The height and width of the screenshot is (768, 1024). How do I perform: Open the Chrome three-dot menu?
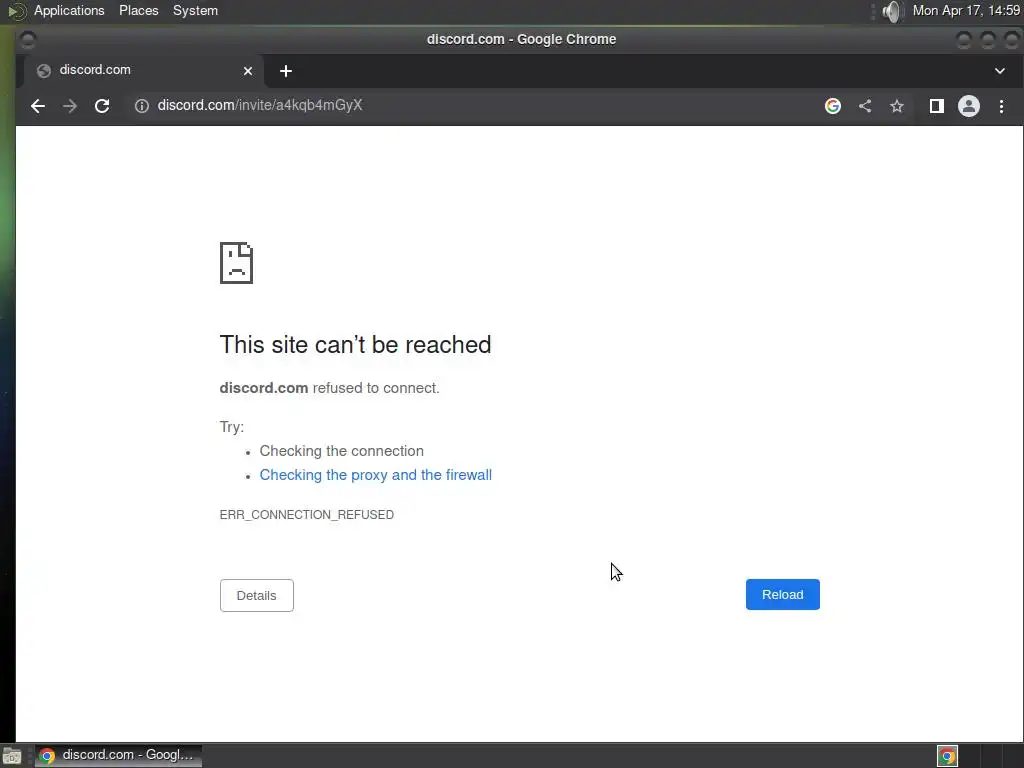pyautogui.click(x=1001, y=106)
